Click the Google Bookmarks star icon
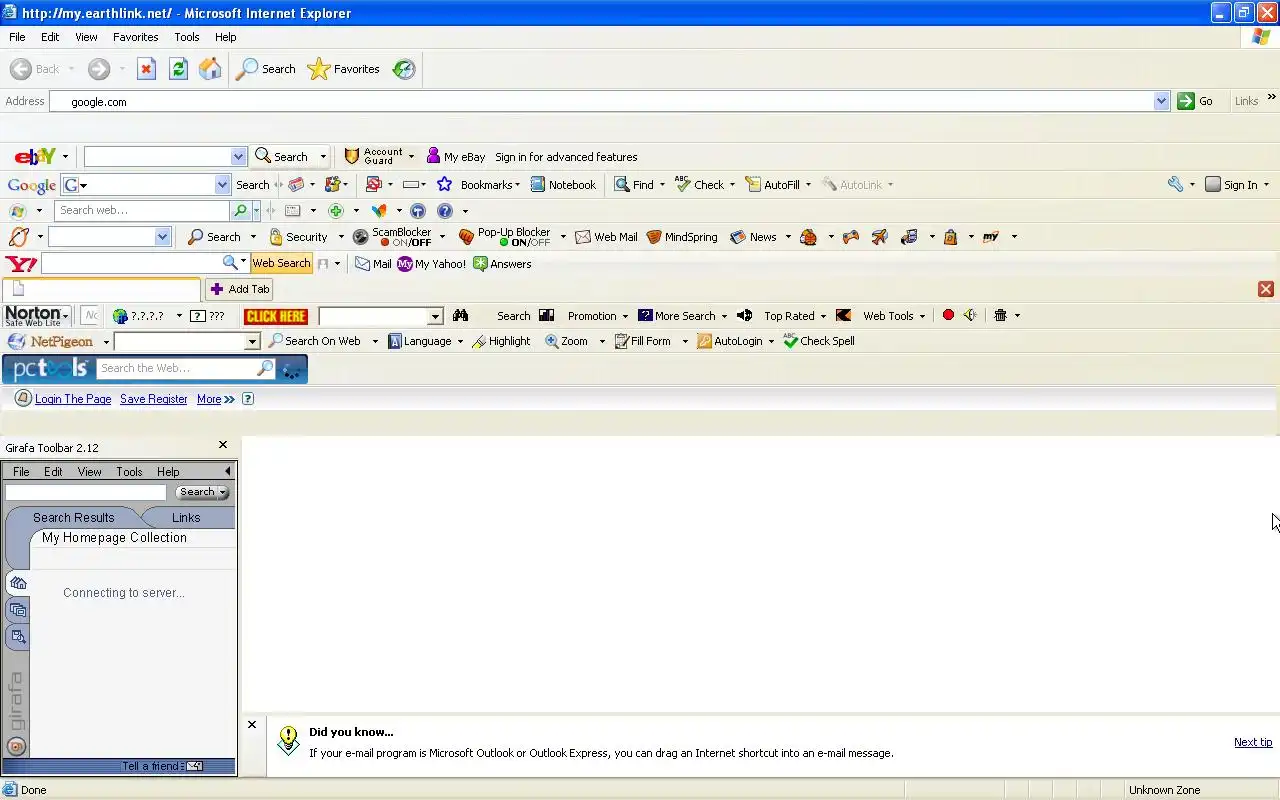The height and width of the screenshot is (800, 1280). point(444,185)
